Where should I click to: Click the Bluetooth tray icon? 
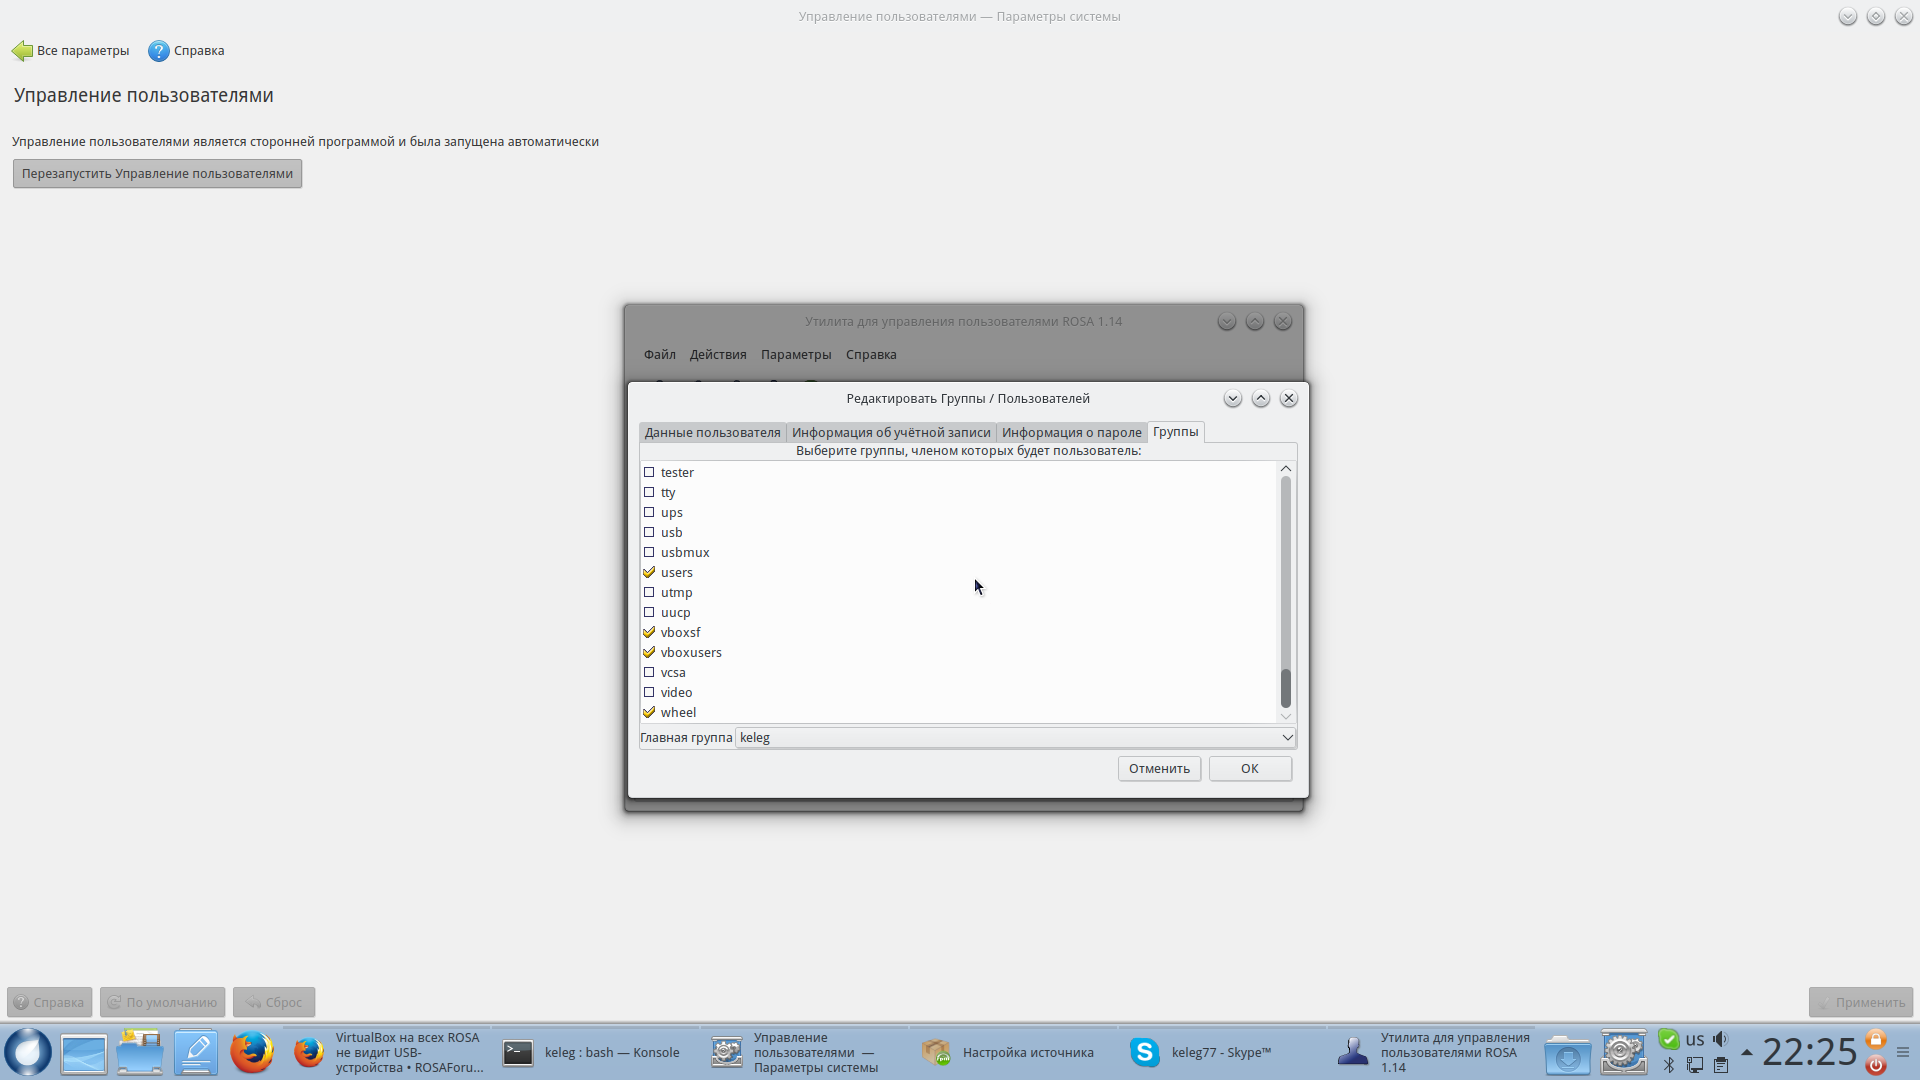click(x=1668, y=1065)
